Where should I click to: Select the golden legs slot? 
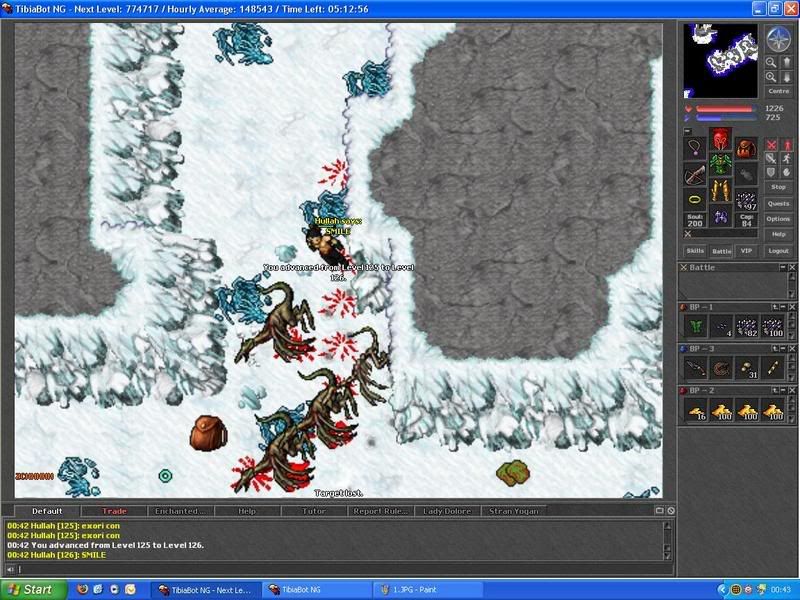tap(720, 190)
